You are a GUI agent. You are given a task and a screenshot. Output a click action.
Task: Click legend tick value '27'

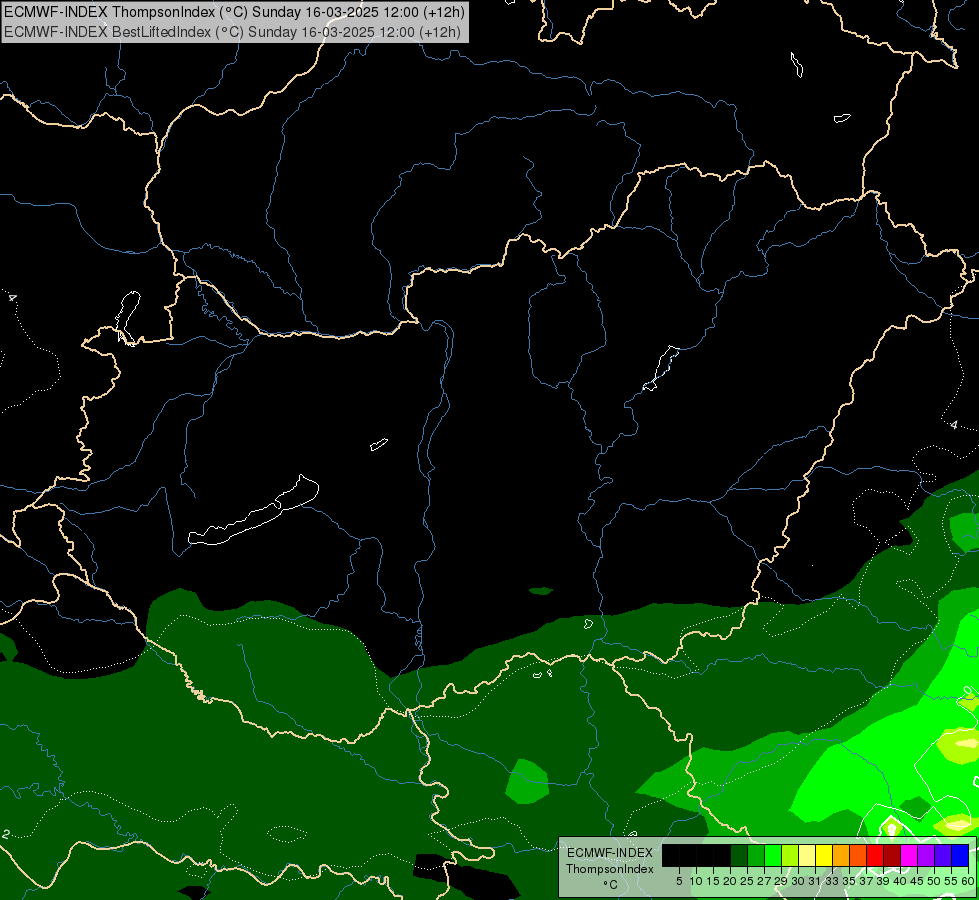[x=764, y=881]
